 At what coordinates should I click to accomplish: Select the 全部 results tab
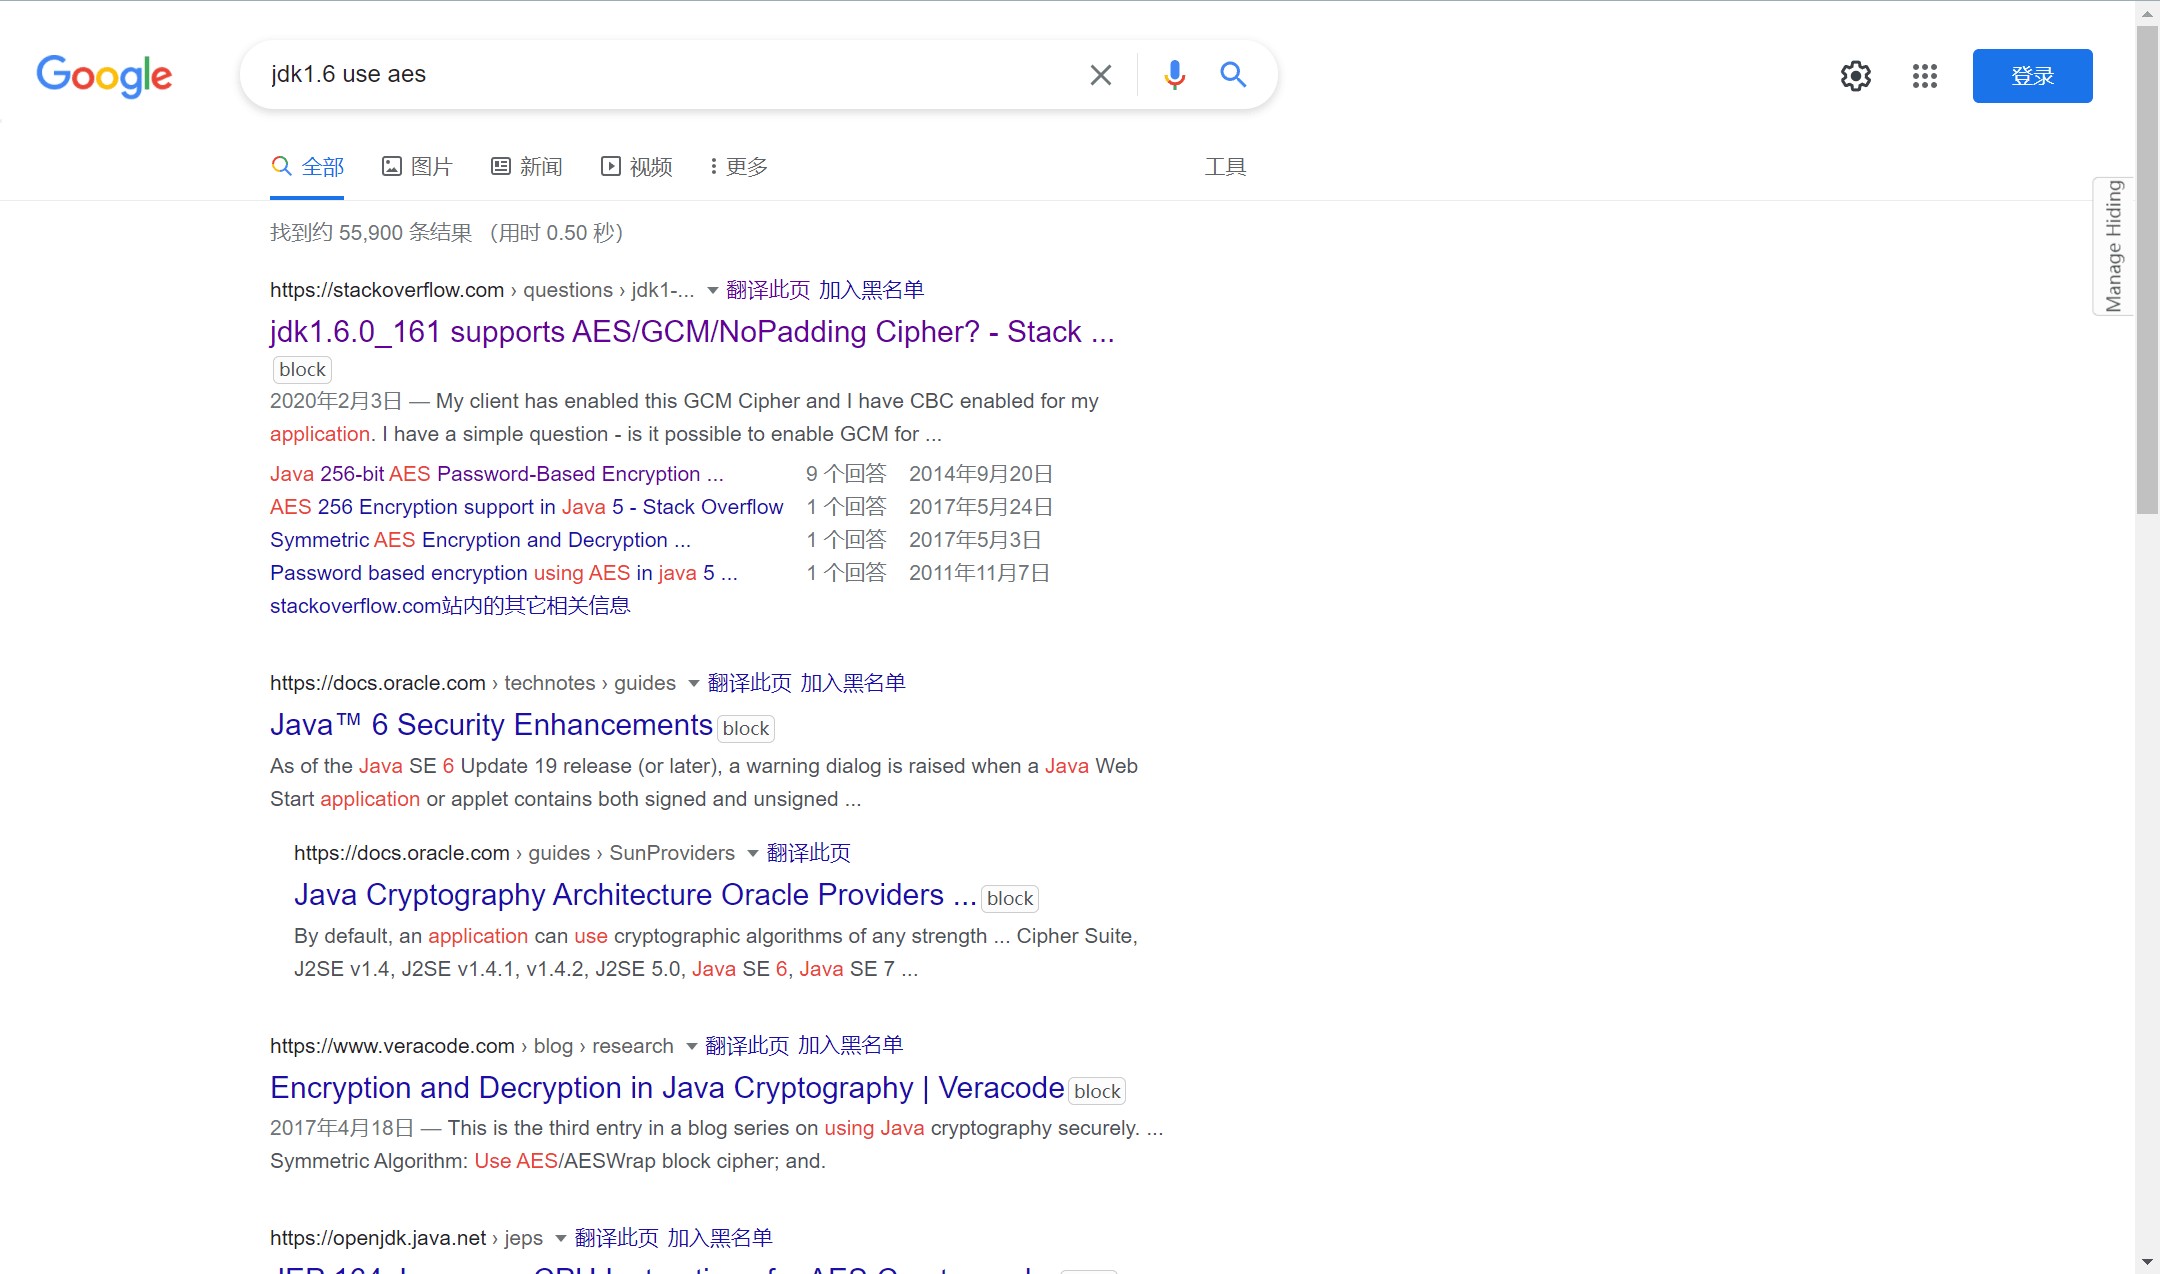pos(307,167)
